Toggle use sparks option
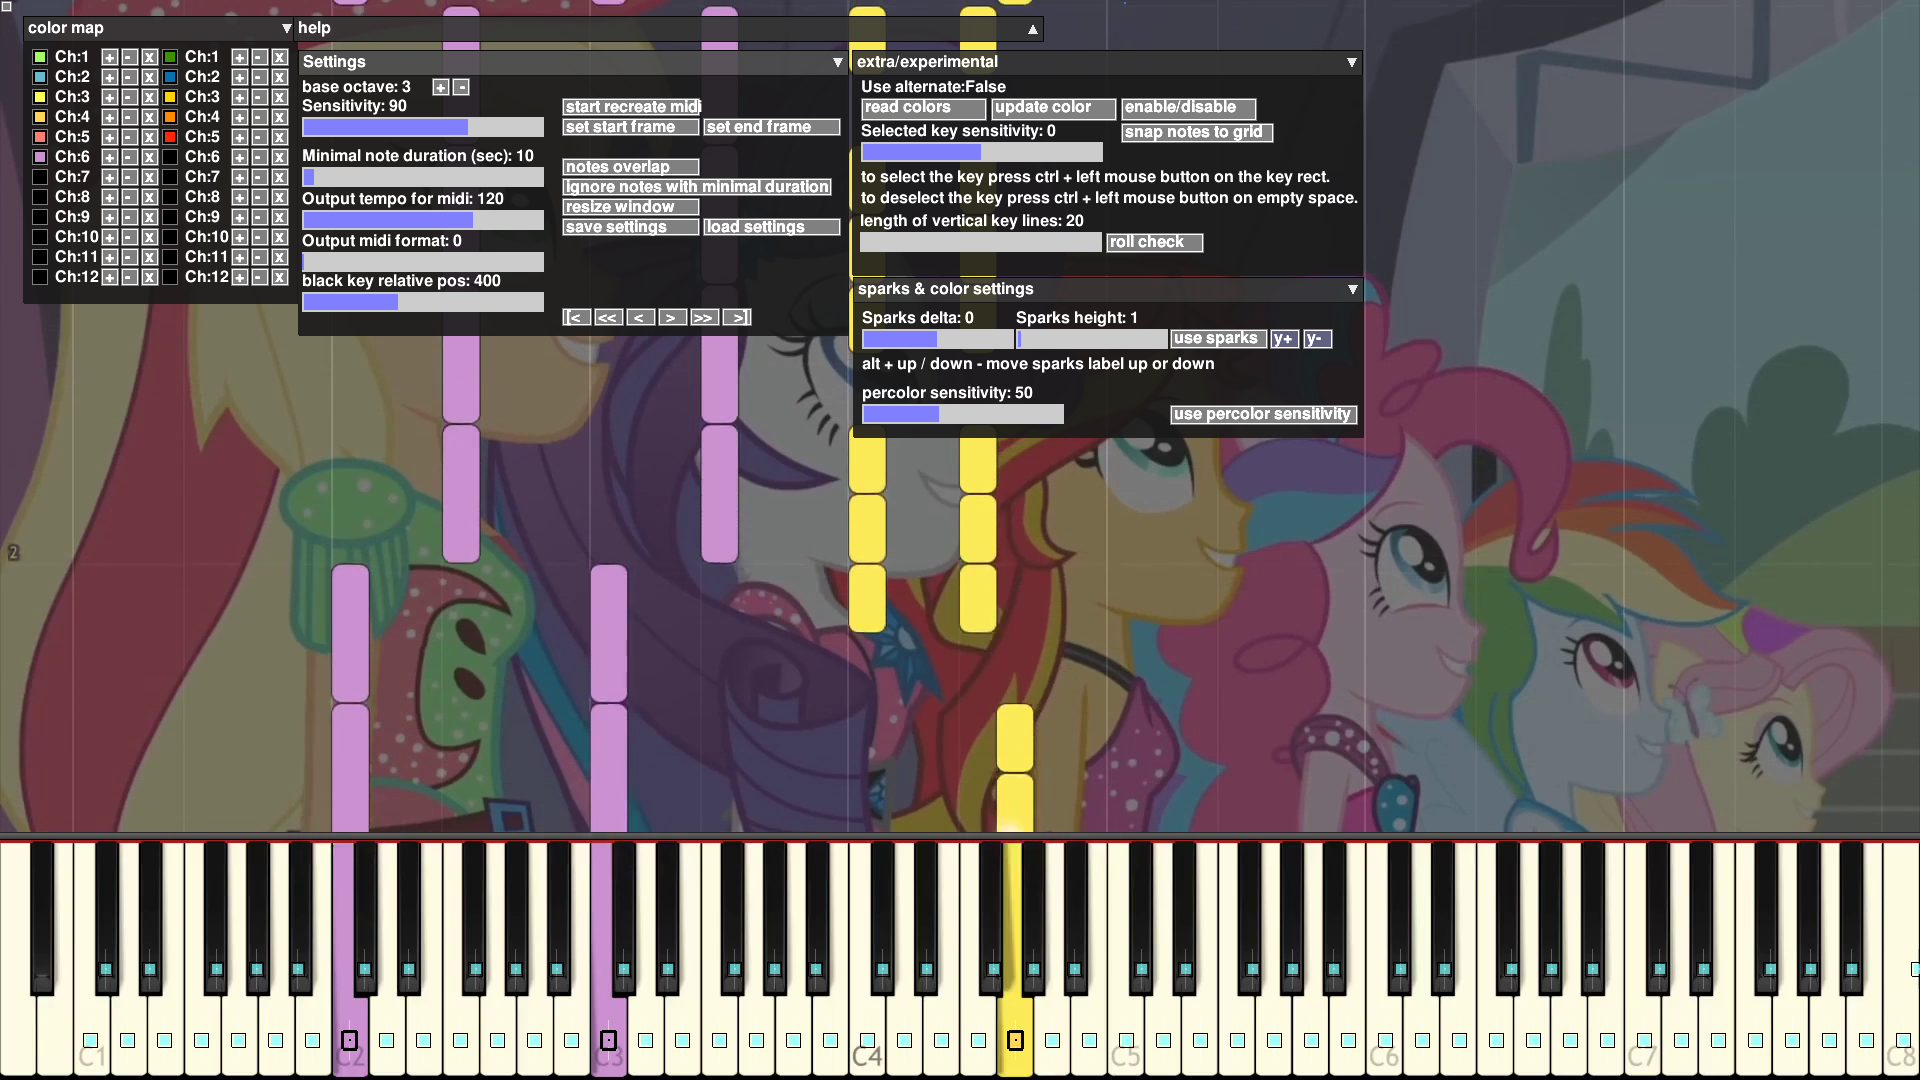 [x=1217, y=339]
